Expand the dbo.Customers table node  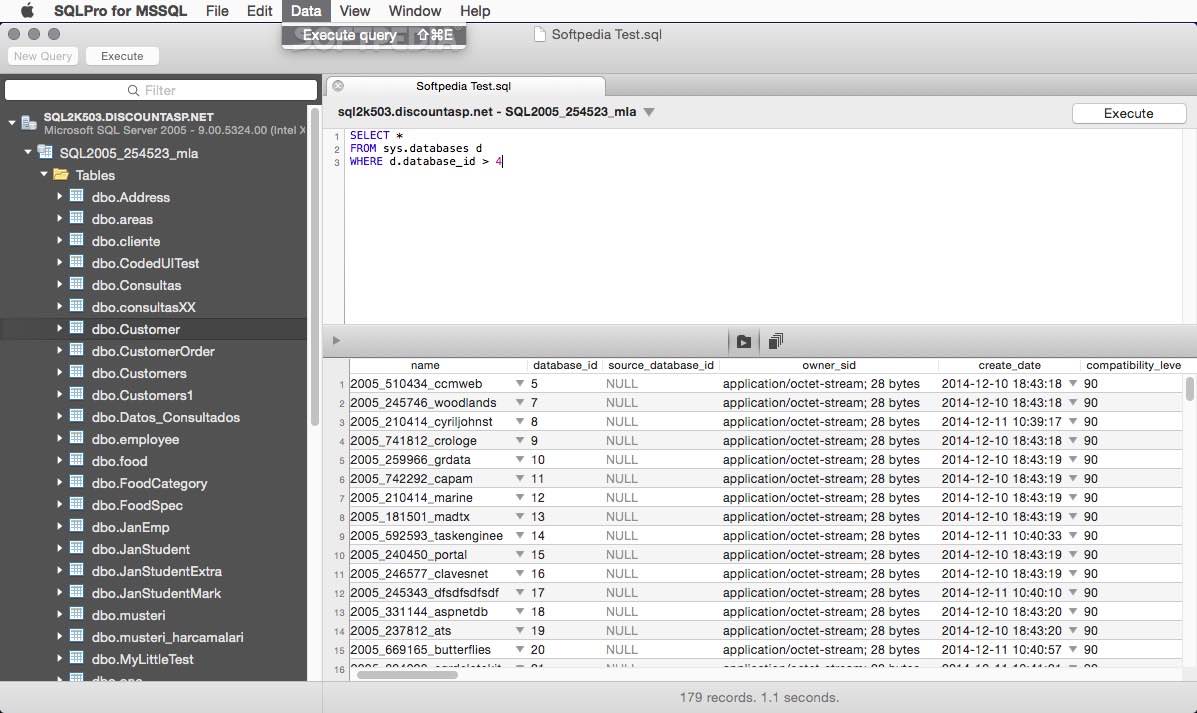pyautogui.click(x=60, y=373)
